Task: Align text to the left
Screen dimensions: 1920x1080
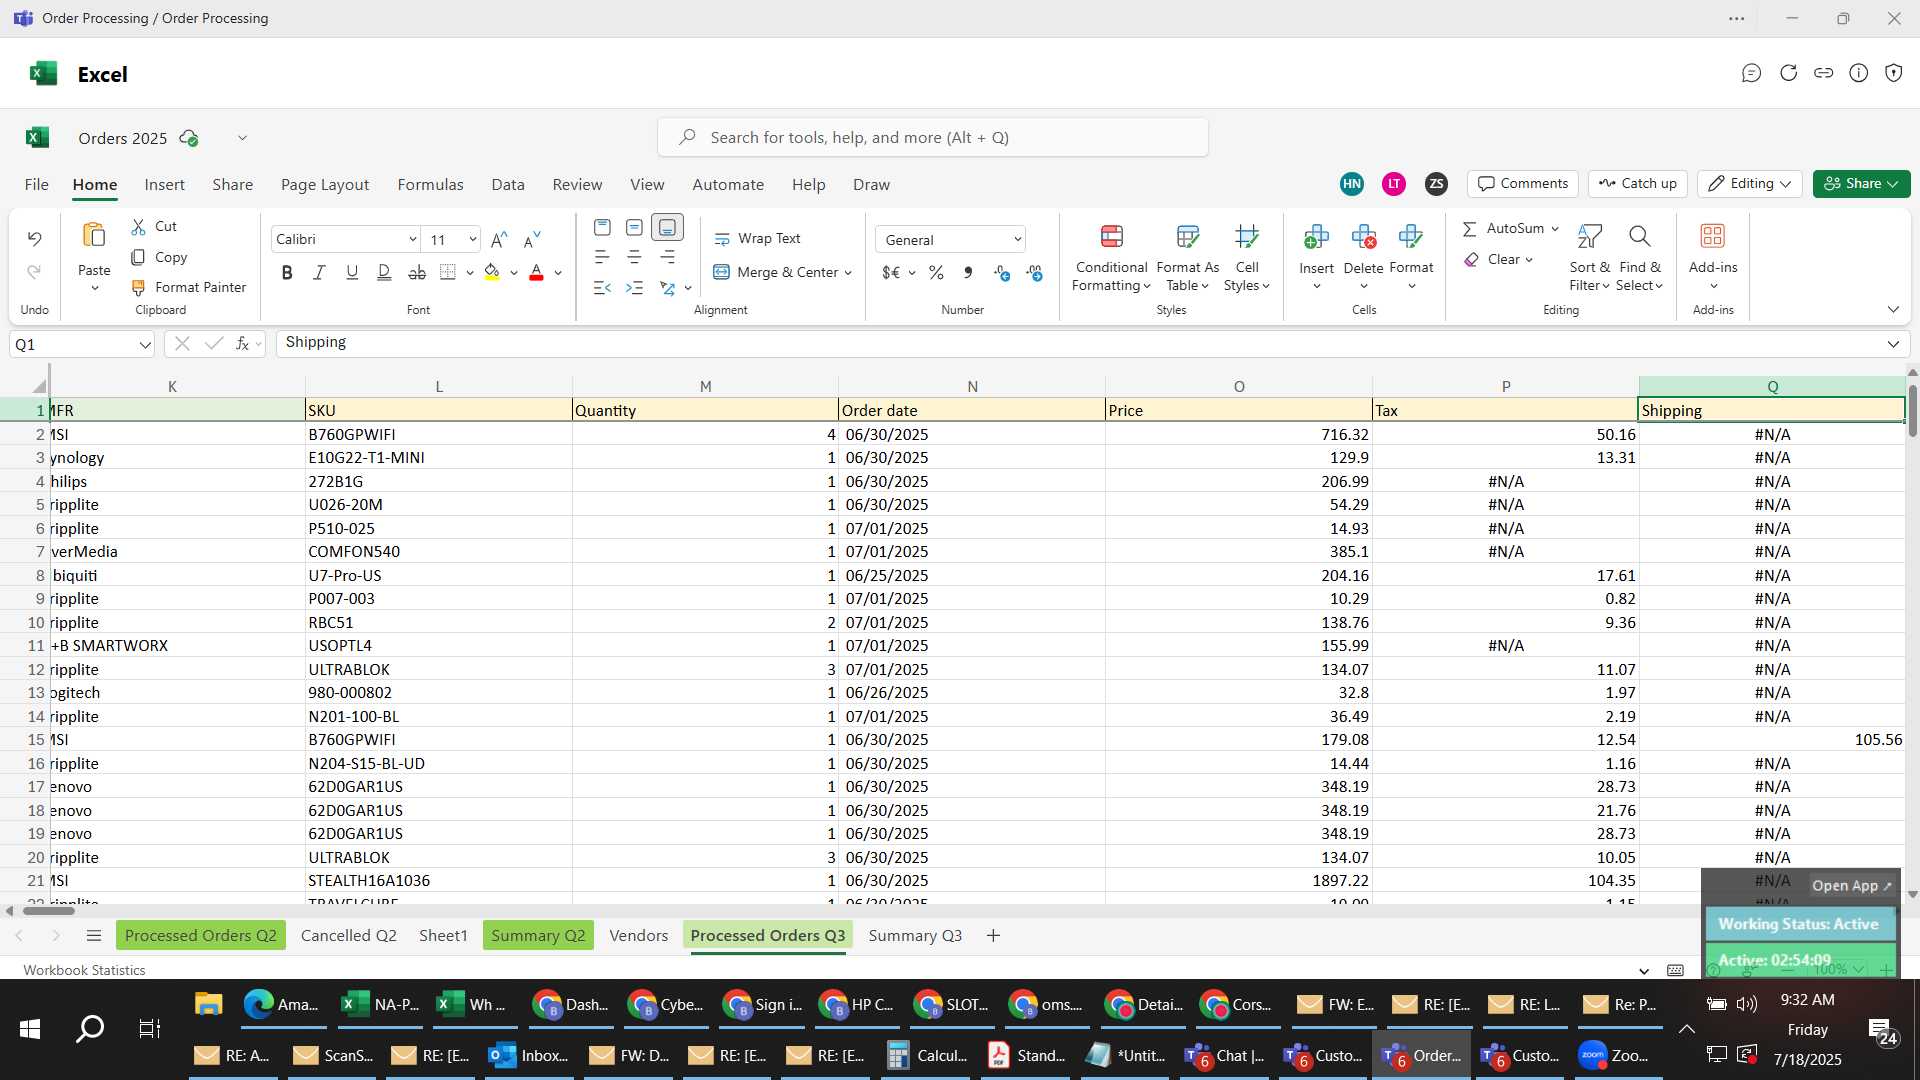Action: pyautogui.click(x=602, y=257)
